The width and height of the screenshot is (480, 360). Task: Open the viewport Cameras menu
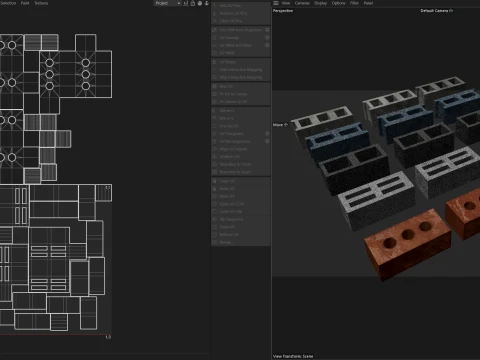coord(302,3)
